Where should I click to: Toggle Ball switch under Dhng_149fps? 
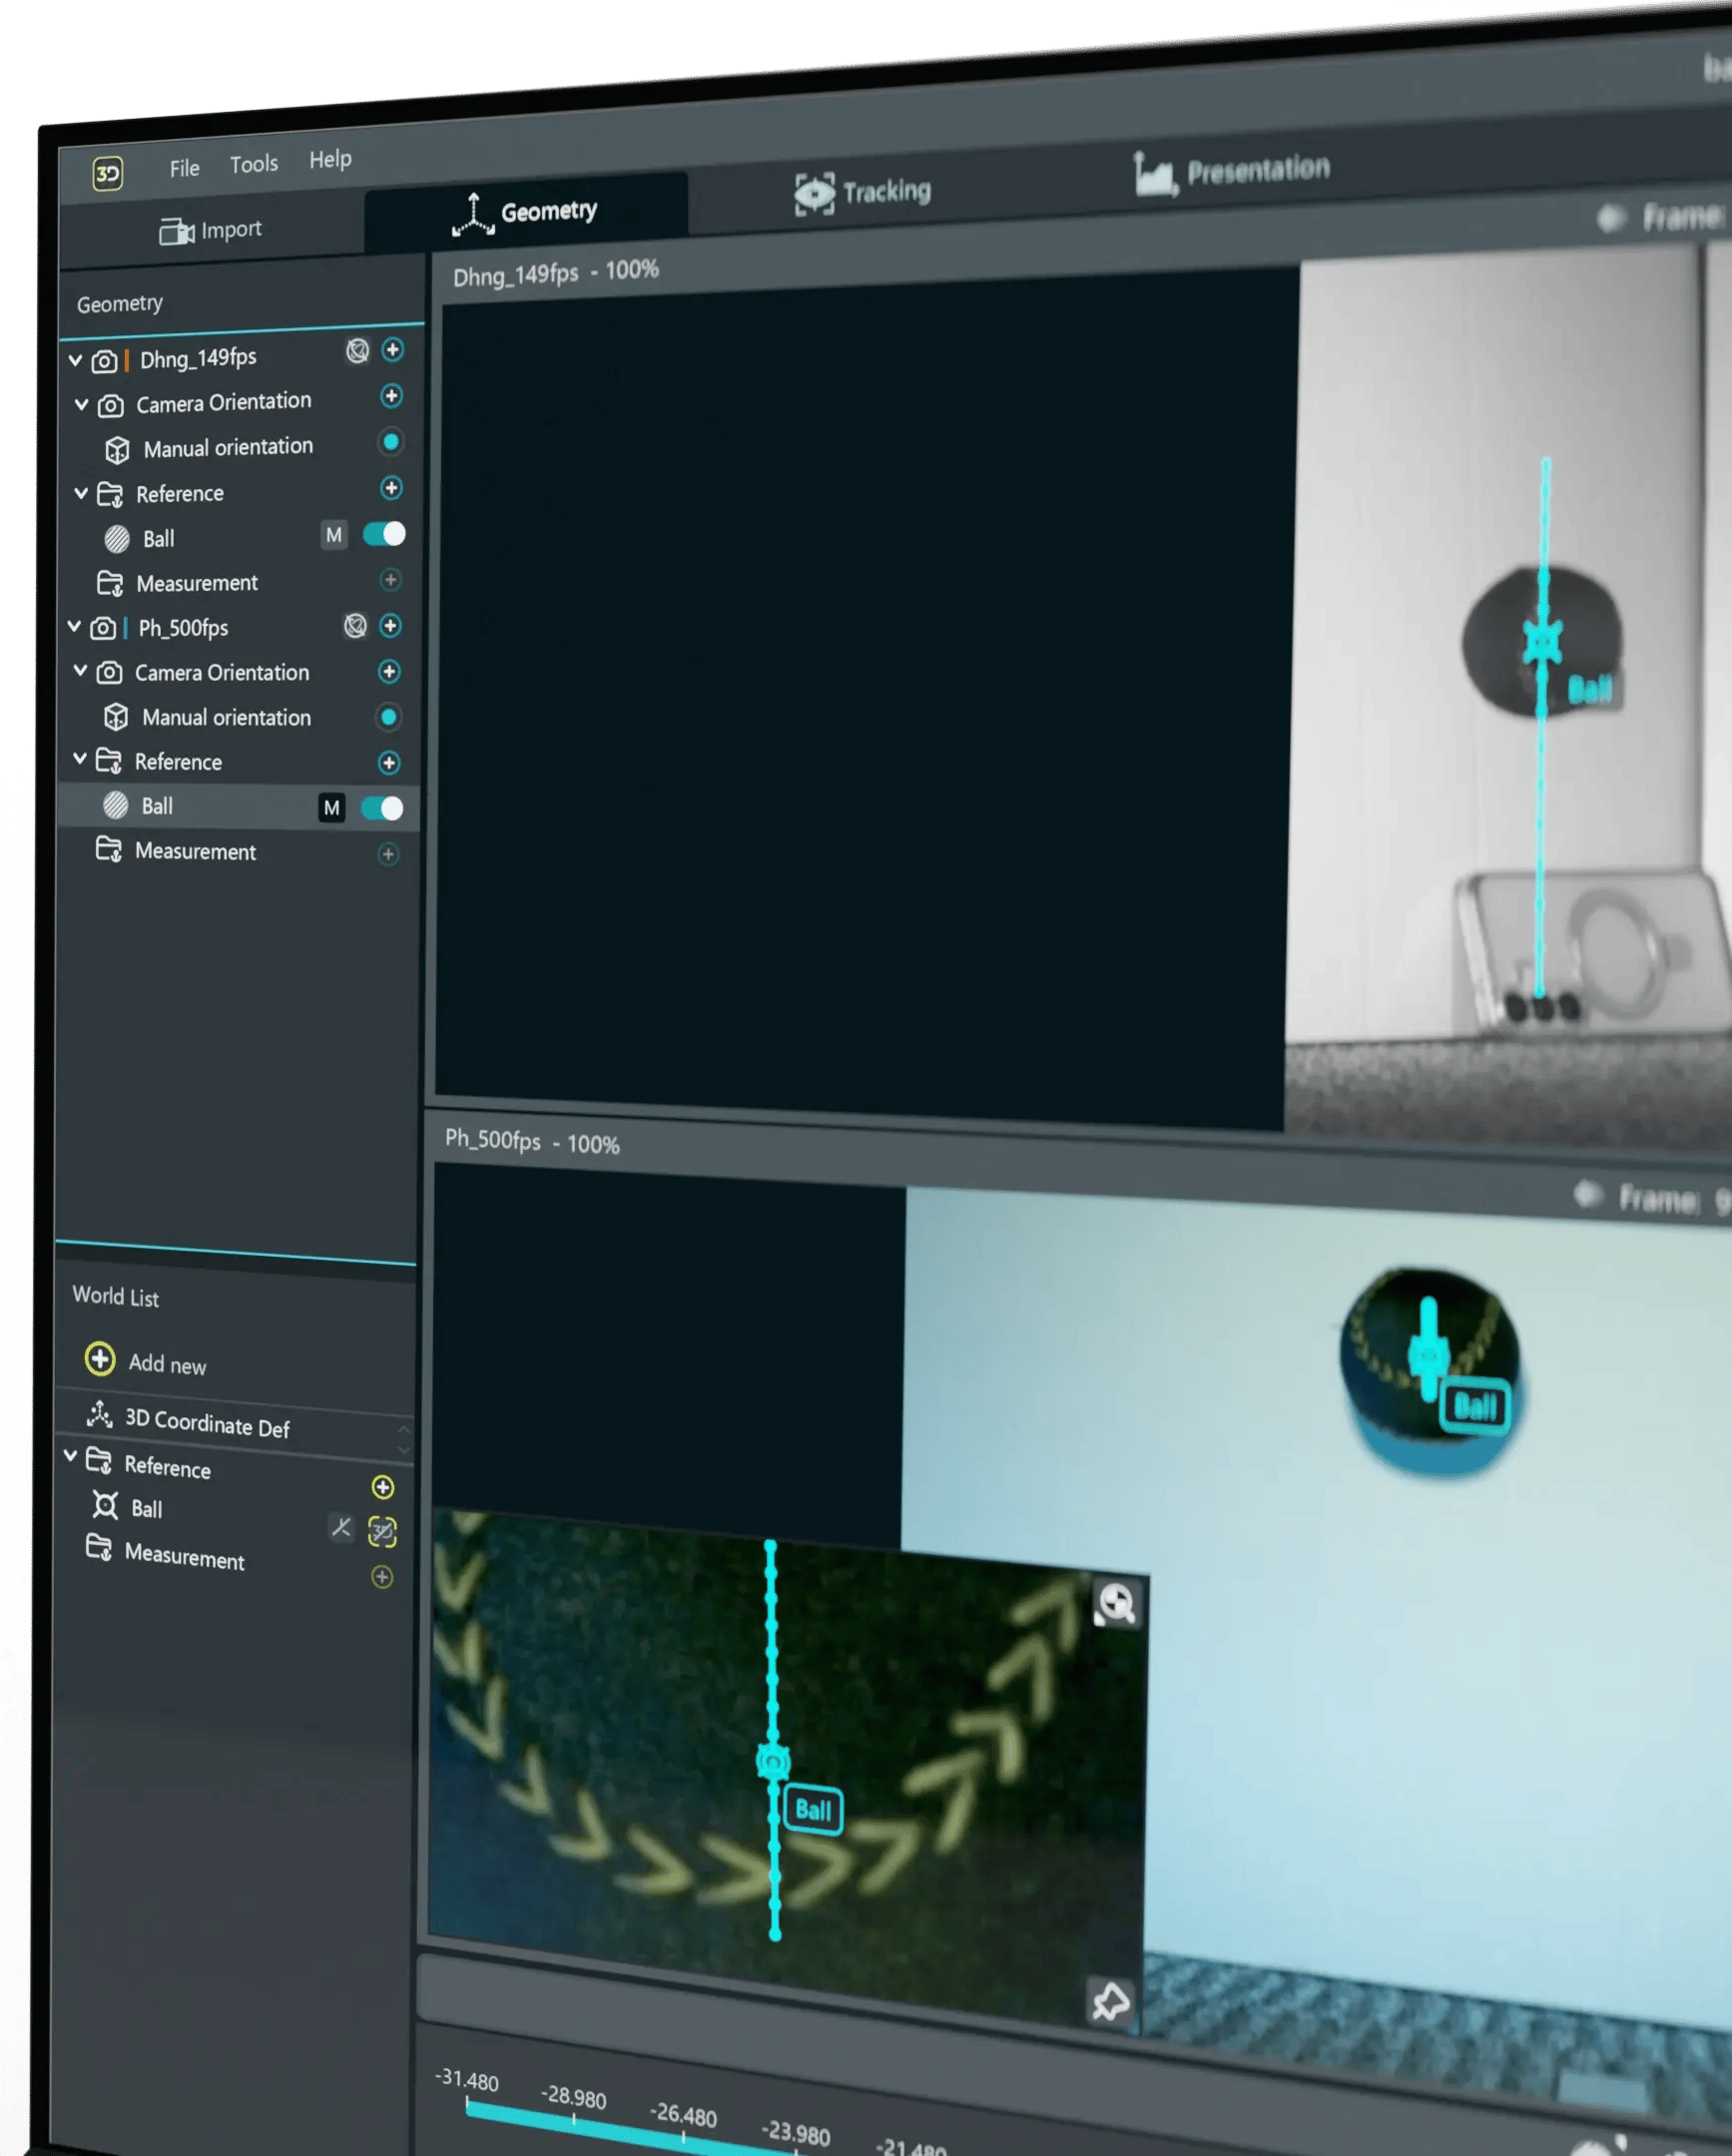385,534
